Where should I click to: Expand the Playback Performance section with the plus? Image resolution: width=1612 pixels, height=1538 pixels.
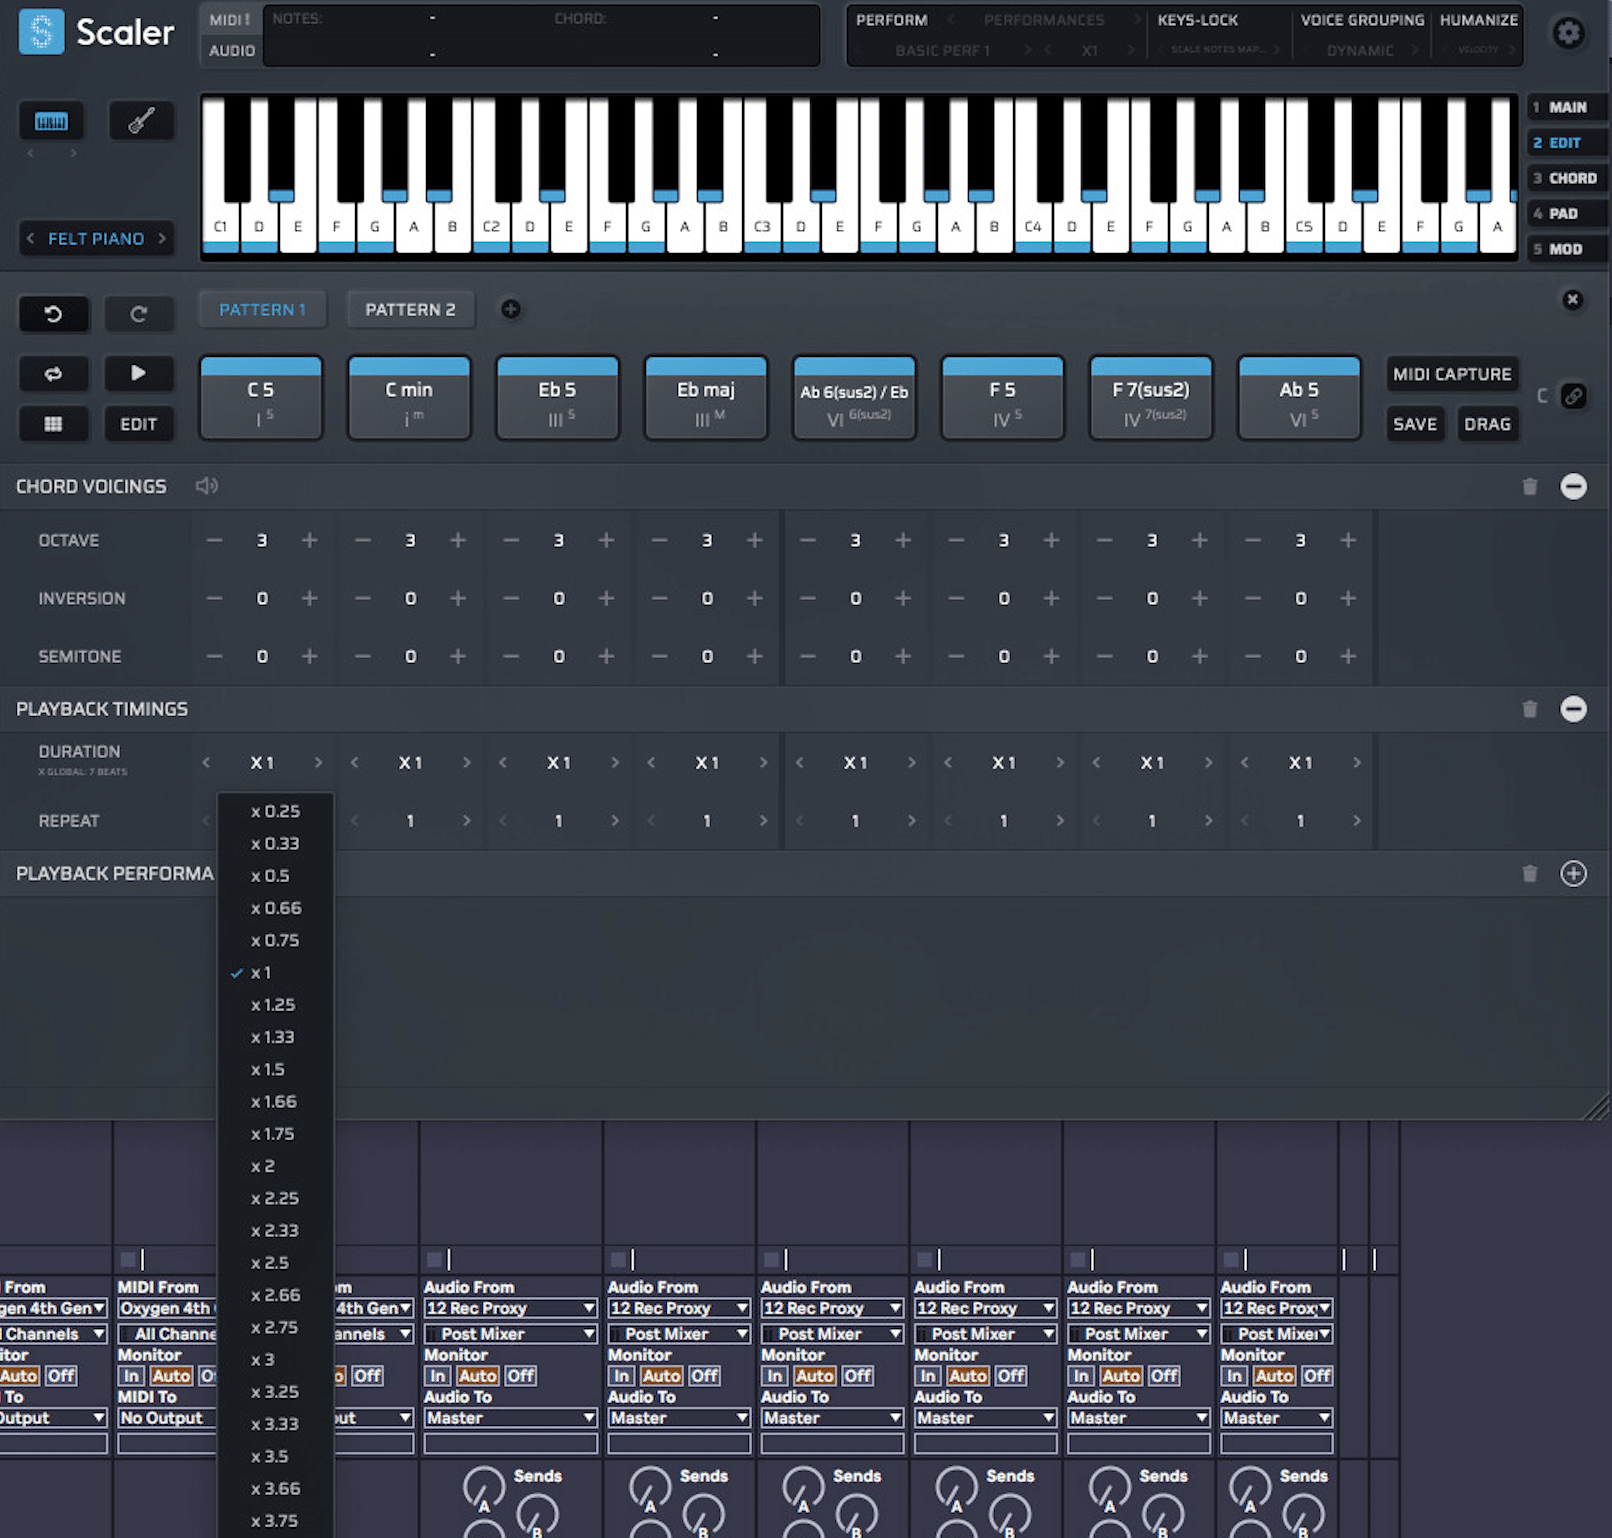click(x=1573, y=874)
